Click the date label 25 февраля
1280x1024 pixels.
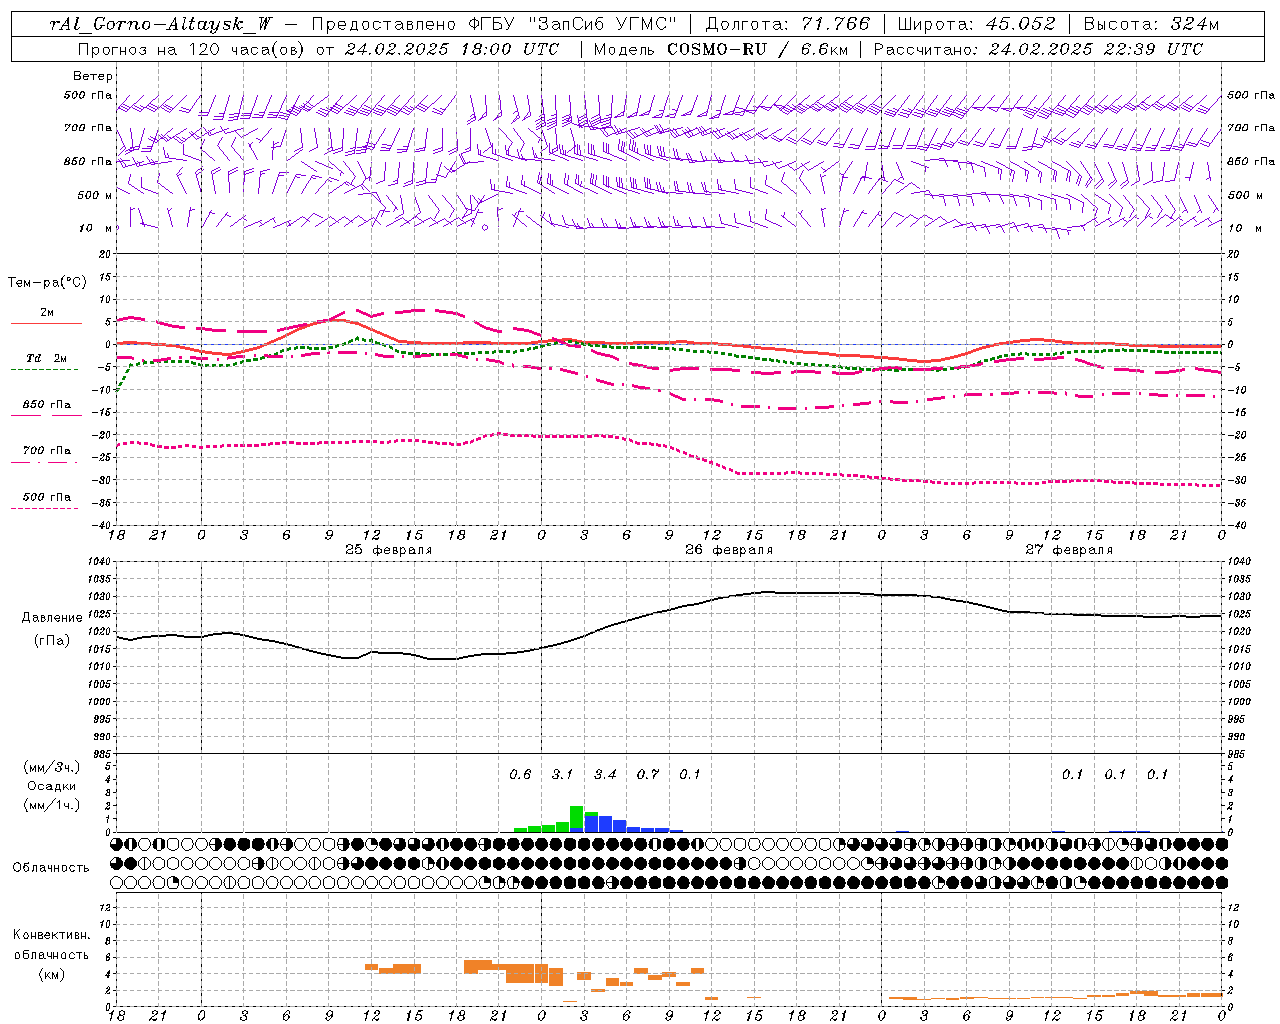click(389, 550)
